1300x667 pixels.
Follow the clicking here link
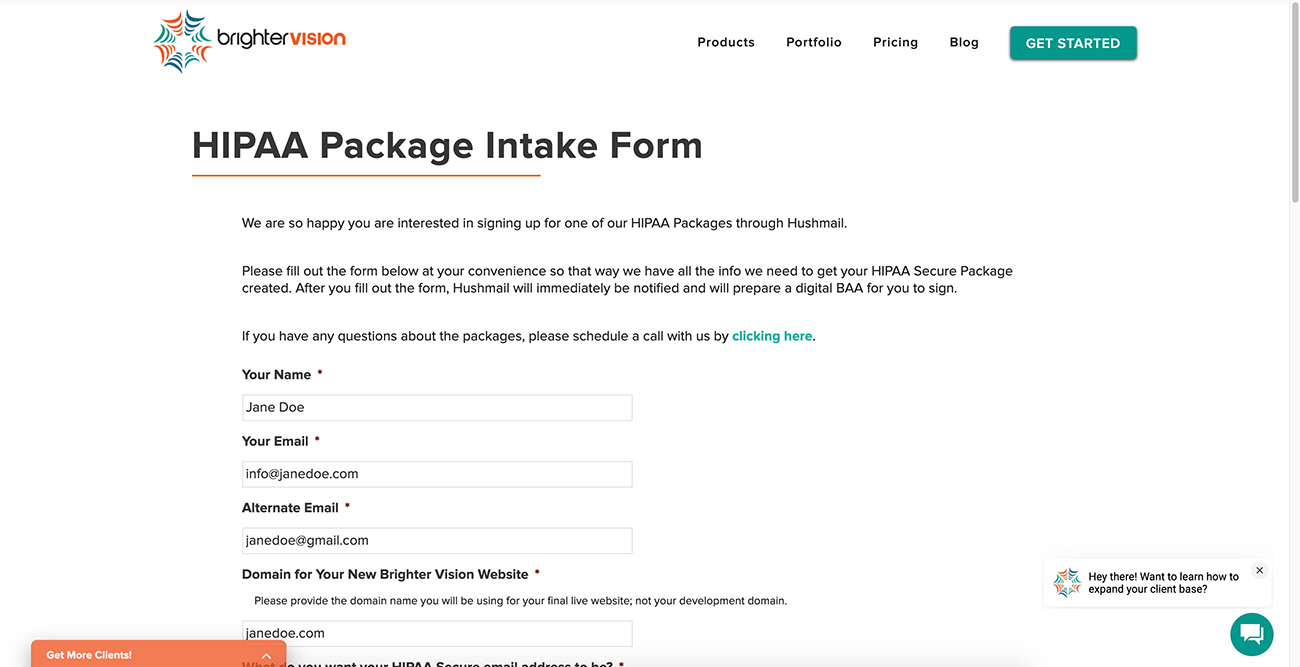772,335
